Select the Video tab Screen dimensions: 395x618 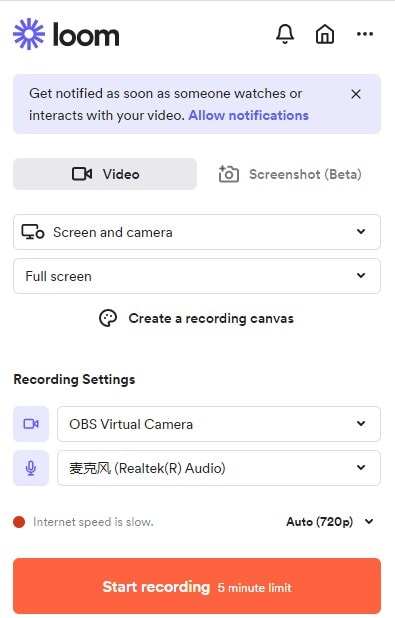[105, 174]
